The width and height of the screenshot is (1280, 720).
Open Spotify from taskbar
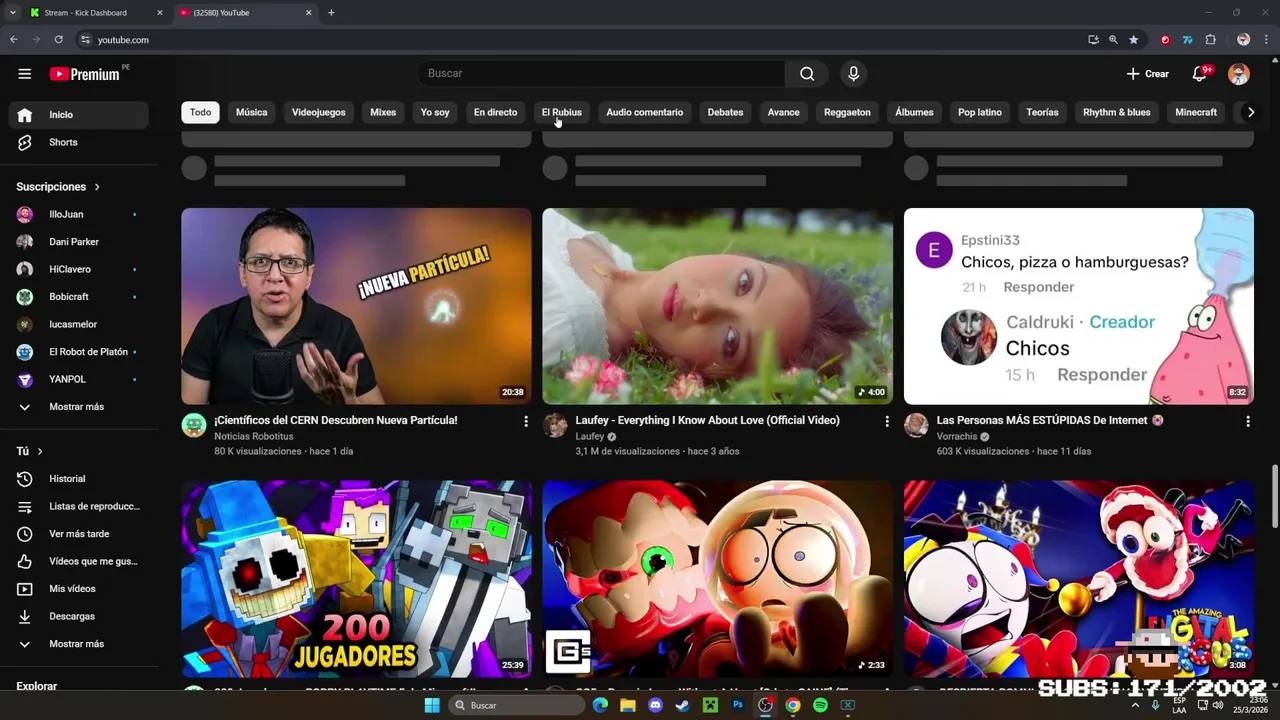pyautogui.click(x=820, y=705)
